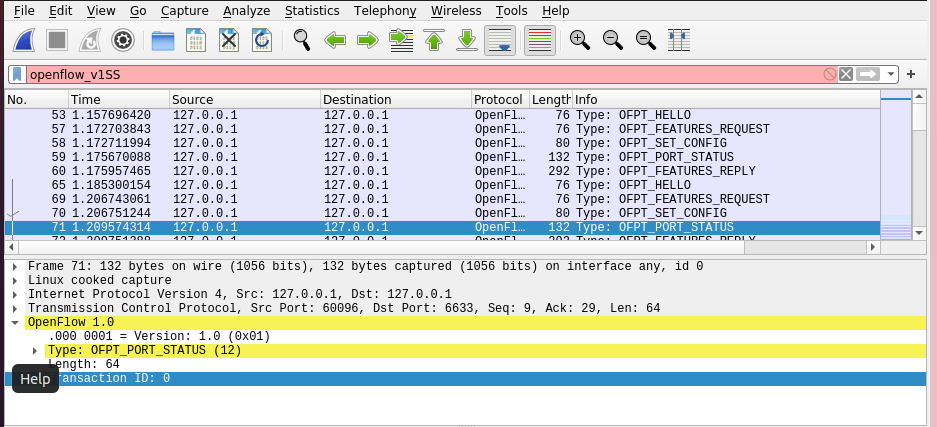The height and width of the screenshot is (427, 937).
Task: Expand the Type: OFPT_PORT_STATUS field
Action: click(36, 351)
